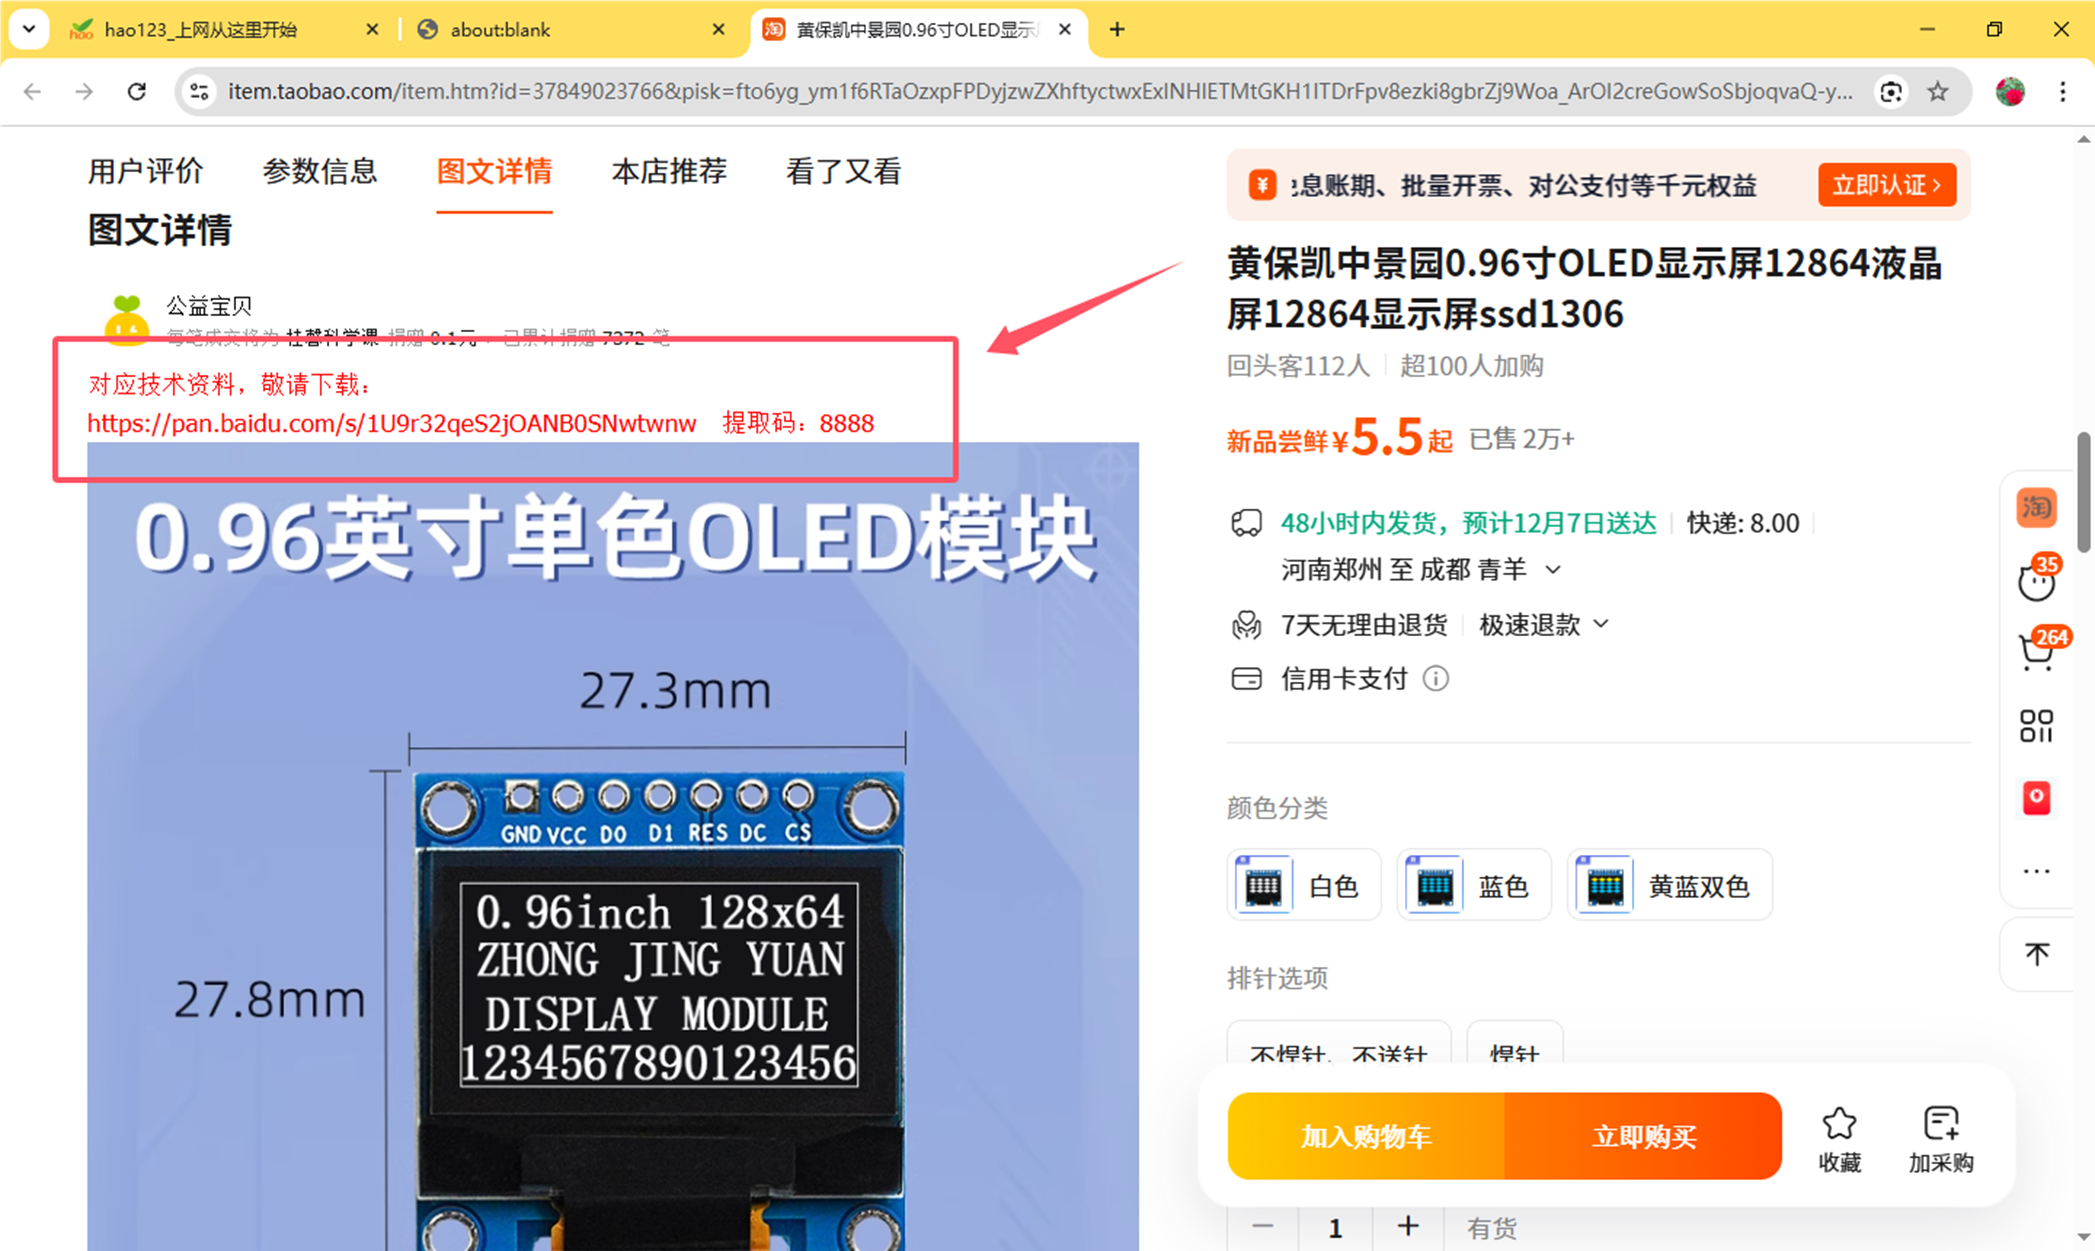Click the Taobao home icon in sidebar

(2036, 508)
